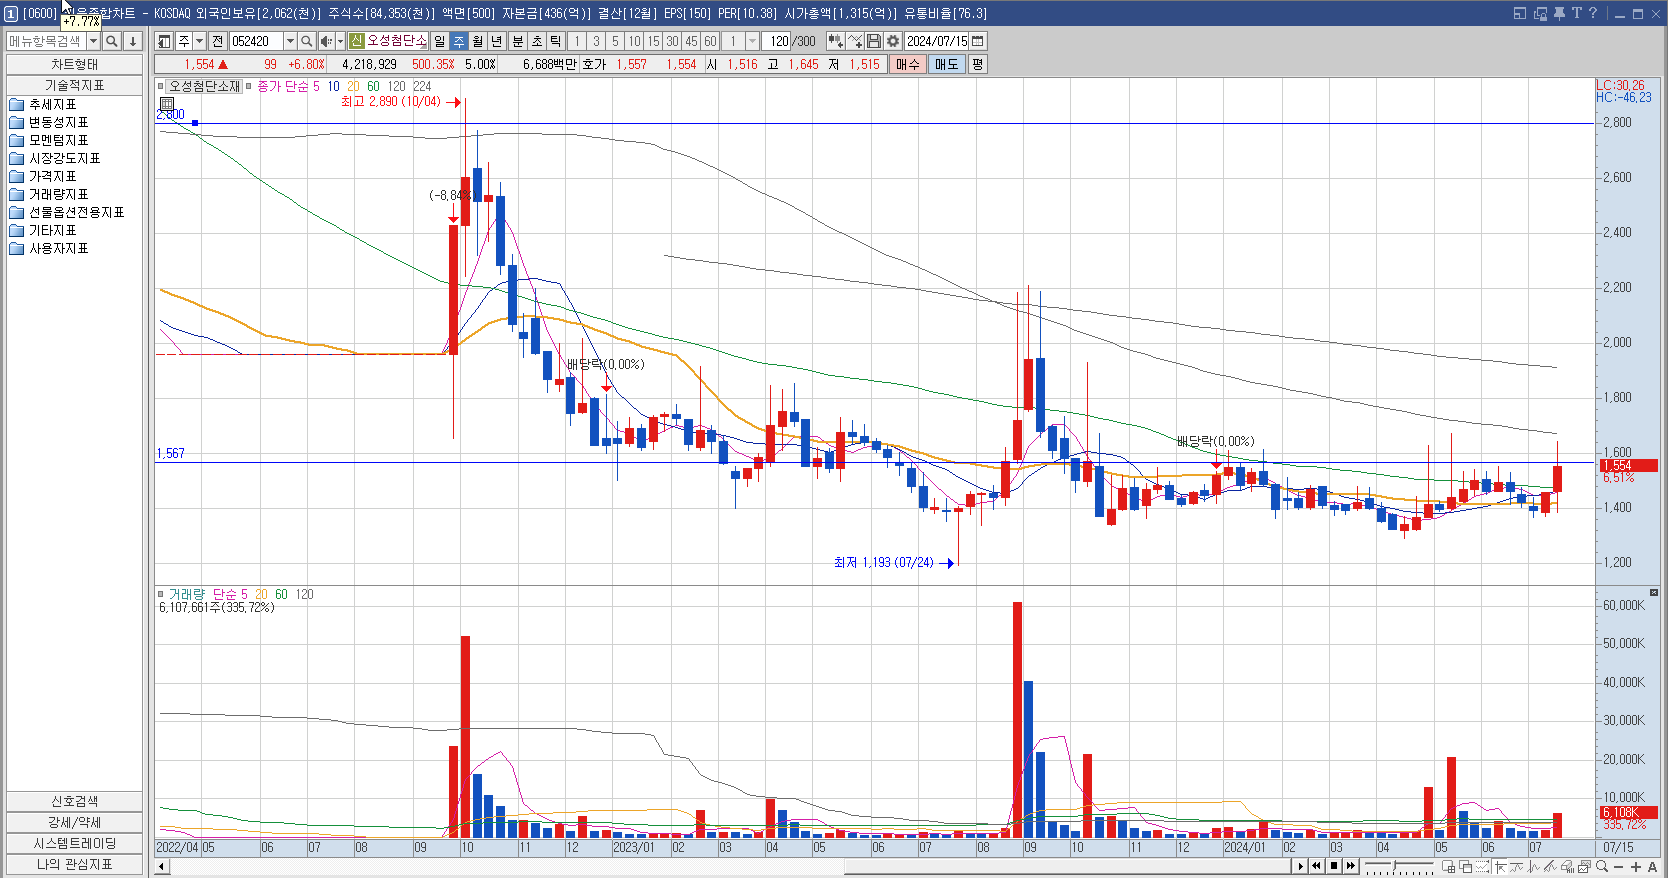Expand the 추세지표 folder in indicator tree
This screenshot has height=878, width=1668.
[52, 104]
